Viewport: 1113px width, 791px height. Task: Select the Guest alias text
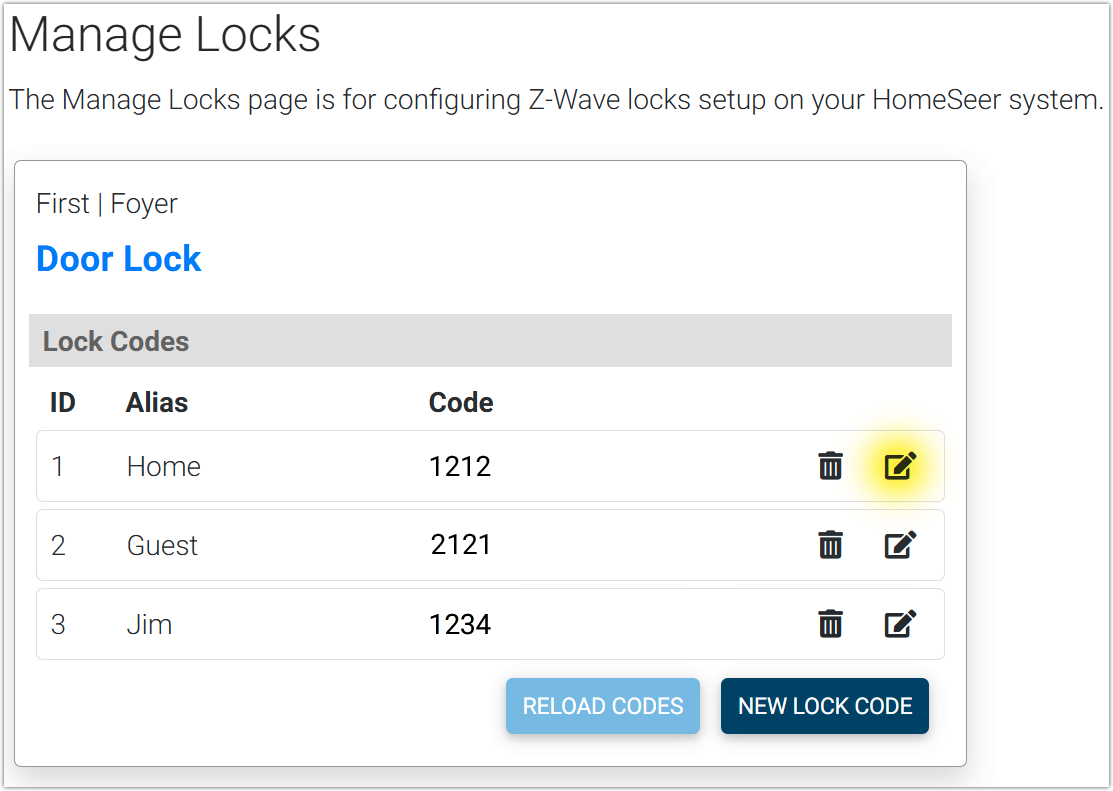click(x=163, y=546)
